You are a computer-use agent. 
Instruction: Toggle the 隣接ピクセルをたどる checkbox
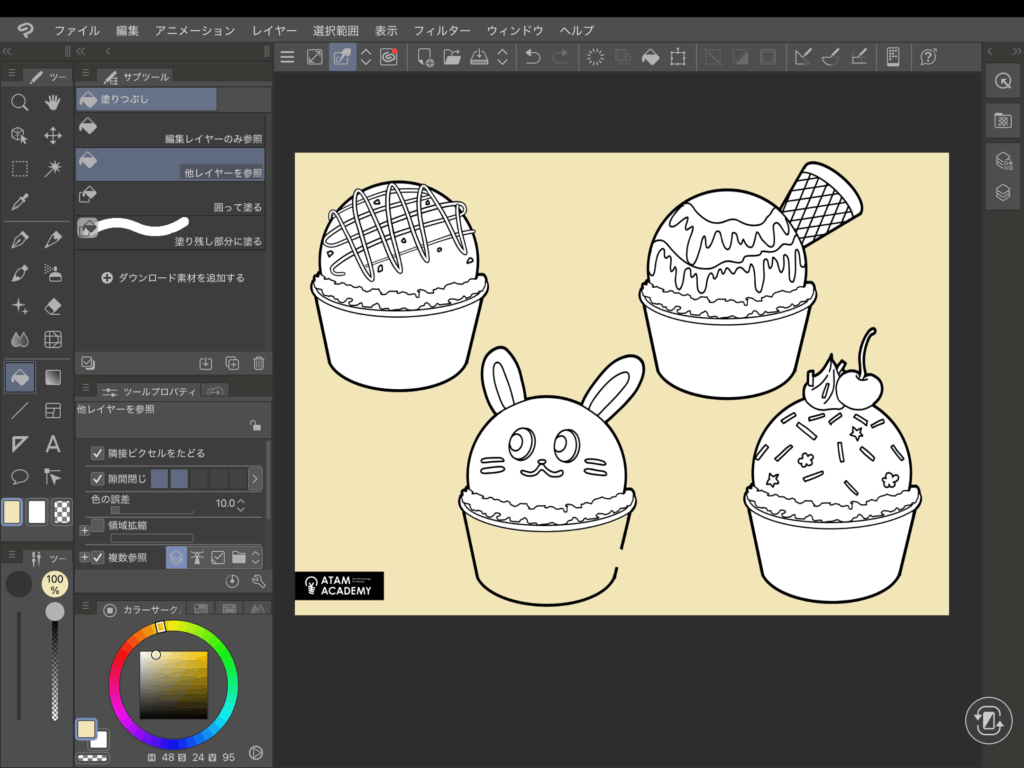(98, 453)
